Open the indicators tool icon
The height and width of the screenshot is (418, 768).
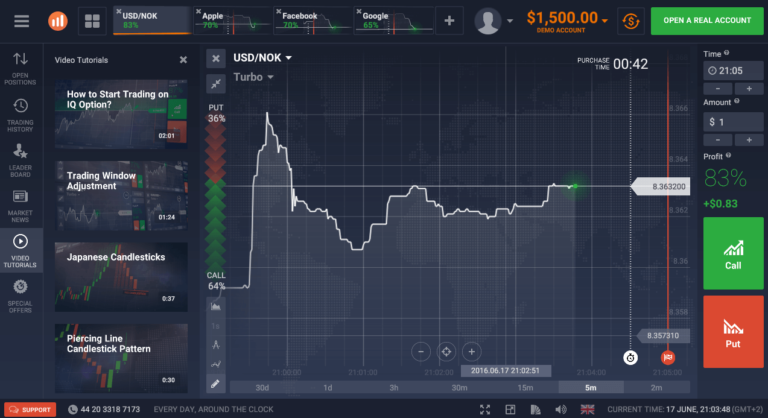coord(216,345)
